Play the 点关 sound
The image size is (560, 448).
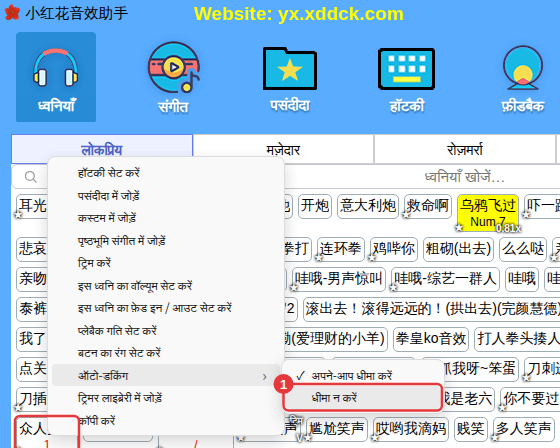pos(32,369)
